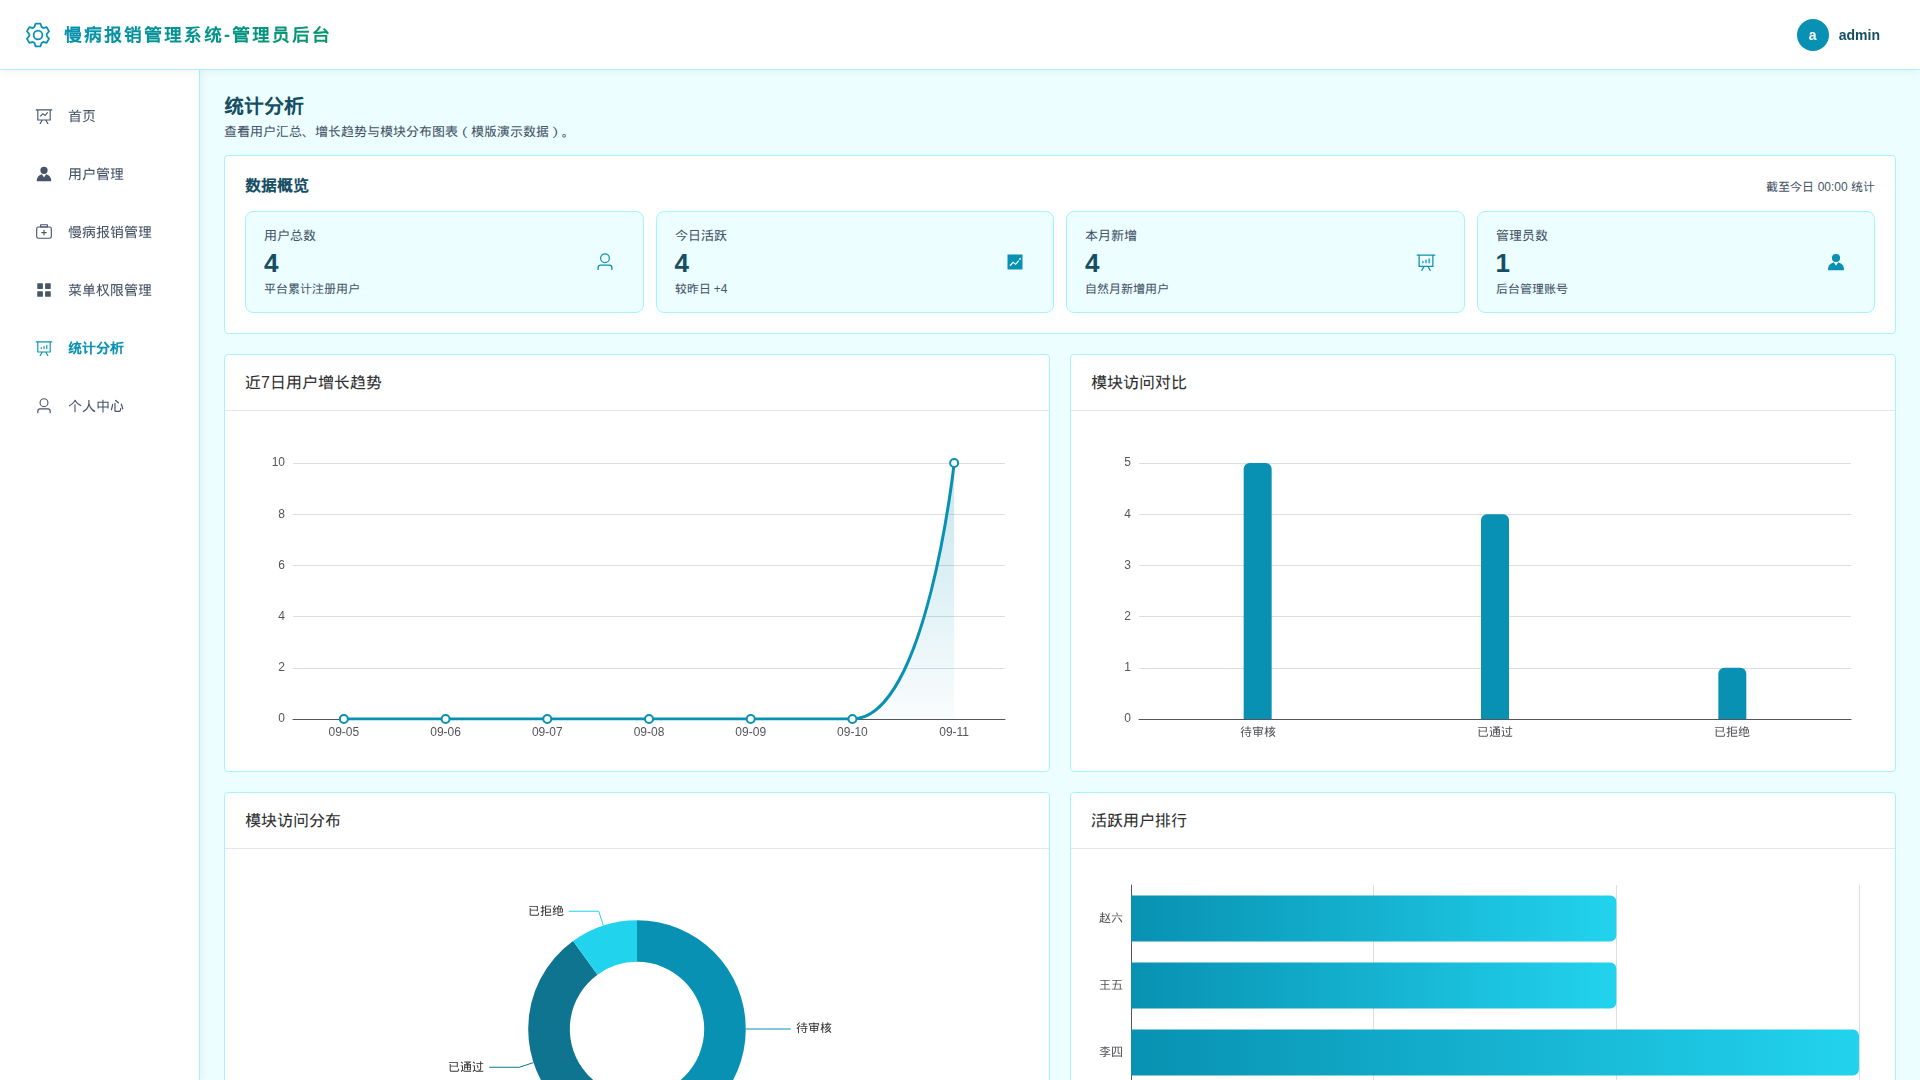Click the 菜单权限管理 grid icon

point(44,290)
